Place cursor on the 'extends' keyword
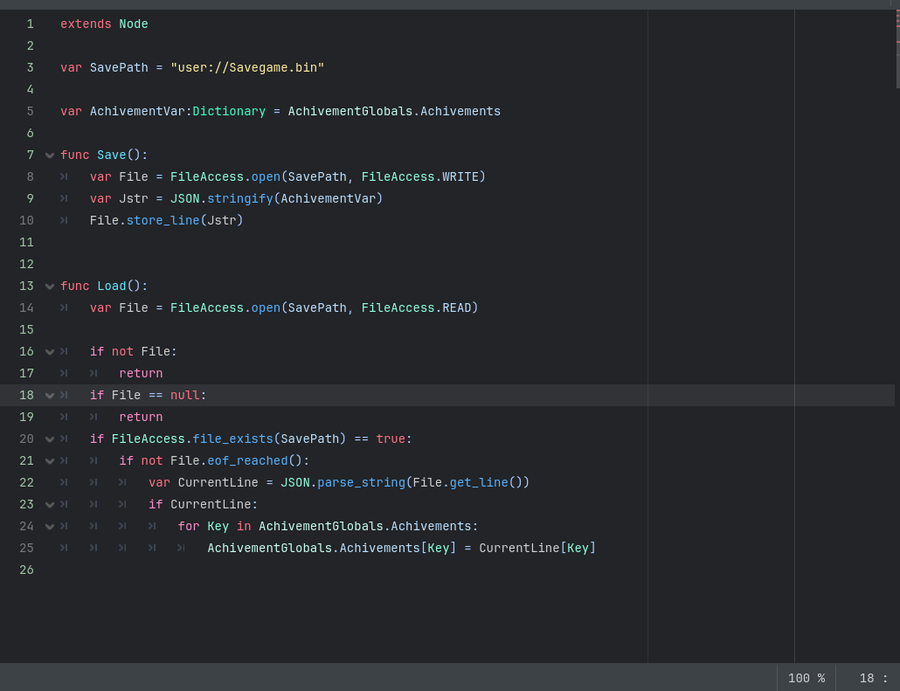 click(85, 24)
